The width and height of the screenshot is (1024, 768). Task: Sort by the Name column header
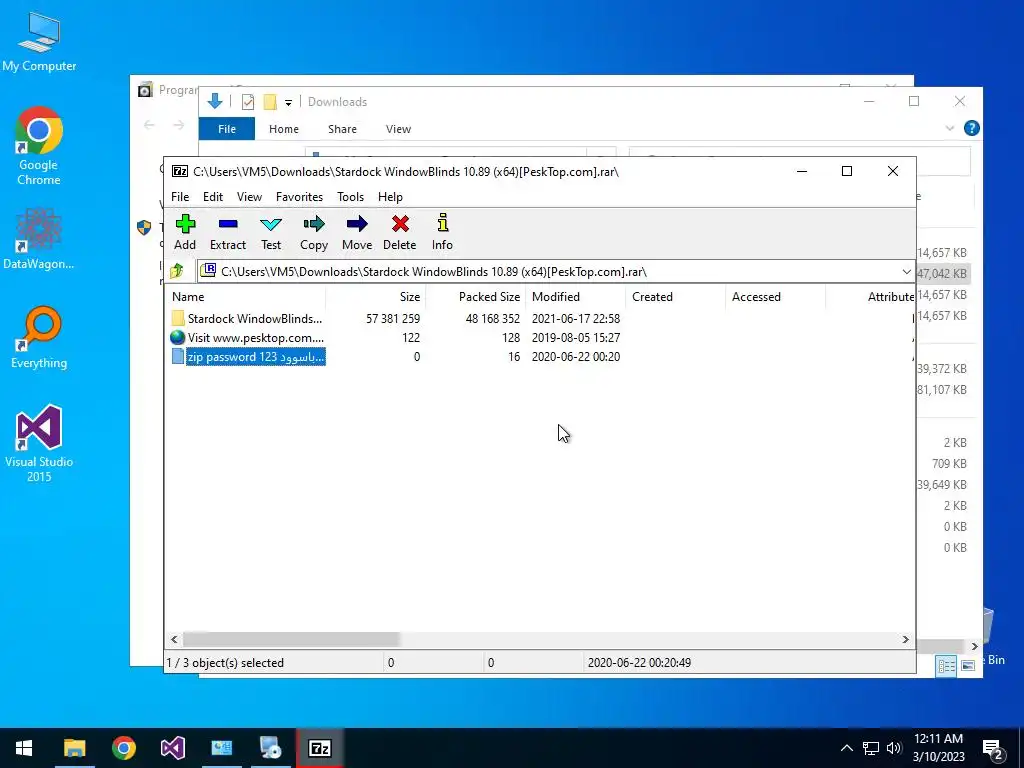point(246,296)
